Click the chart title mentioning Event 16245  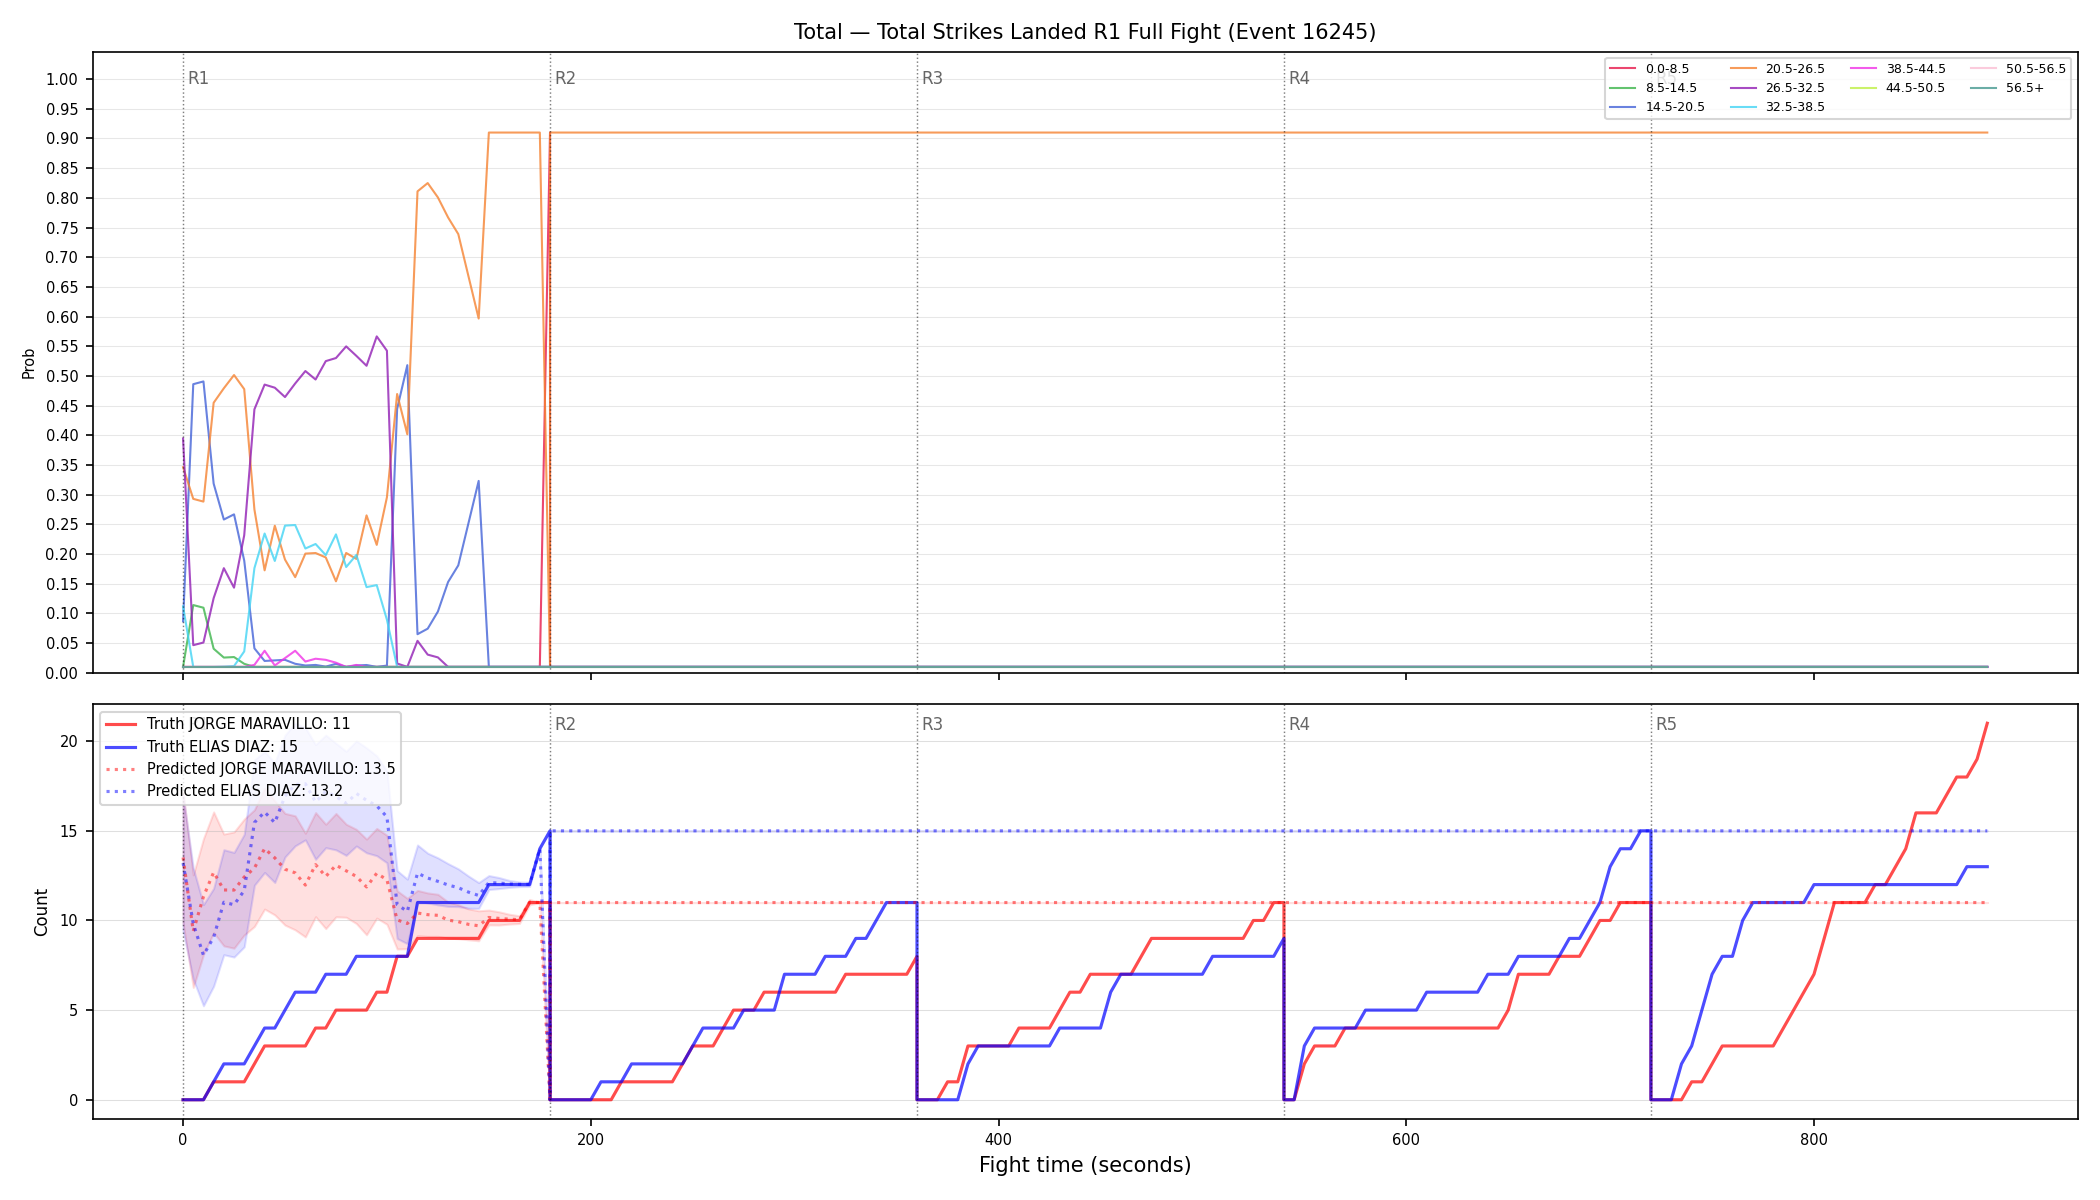(x=1084, y=32)
